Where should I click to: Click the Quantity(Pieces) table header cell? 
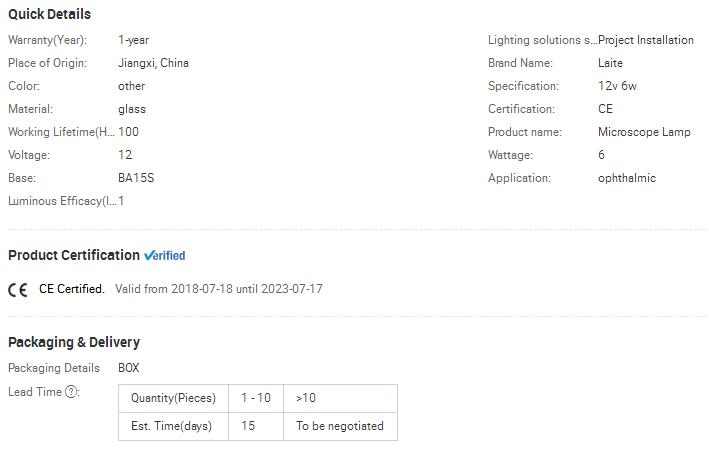click(173, 398)
